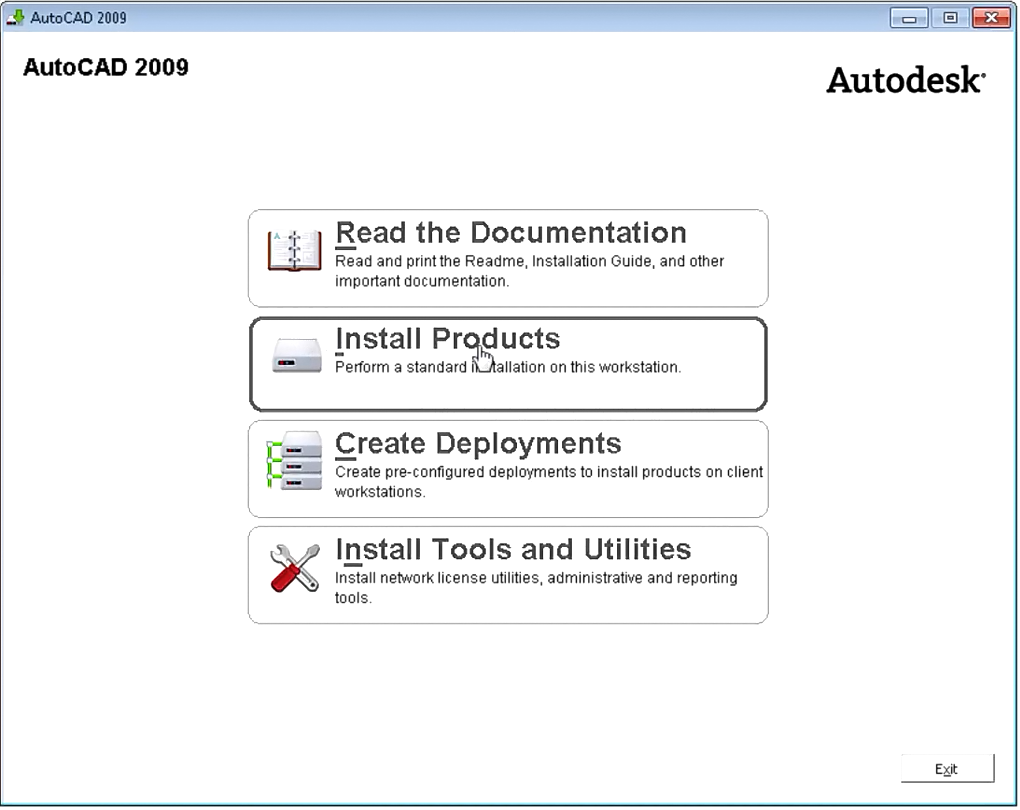This screenshot has width=1020, height=810.
Task: Click the single drive Install Products icon
Action: coord(297,355)
